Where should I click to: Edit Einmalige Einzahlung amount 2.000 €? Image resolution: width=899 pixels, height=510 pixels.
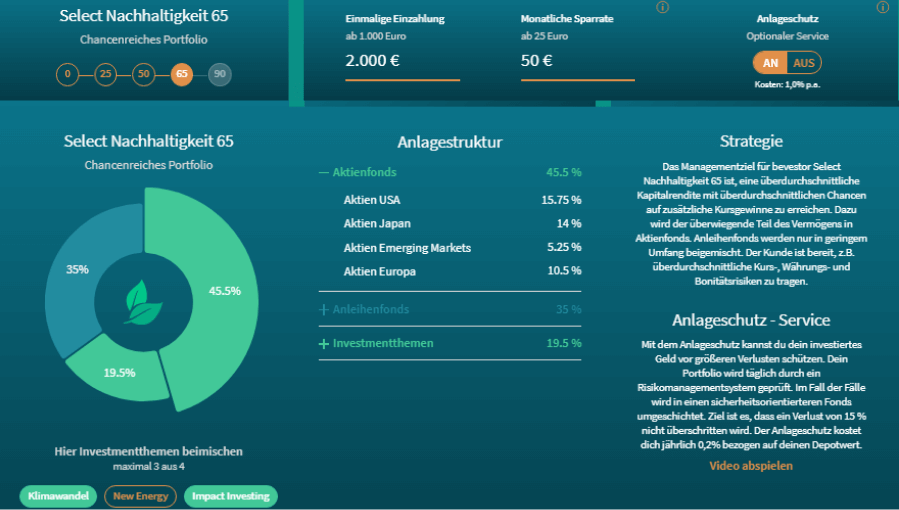(402, 61)
